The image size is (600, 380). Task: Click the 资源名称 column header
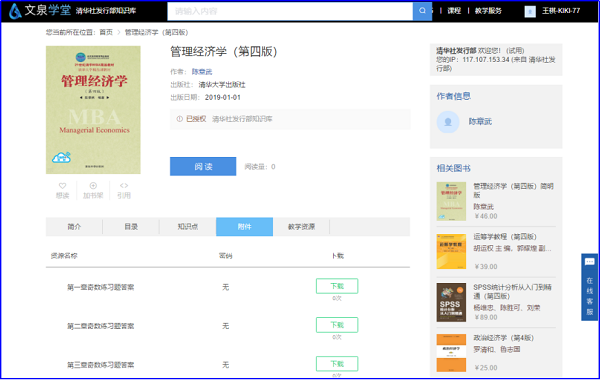point(64,256)
